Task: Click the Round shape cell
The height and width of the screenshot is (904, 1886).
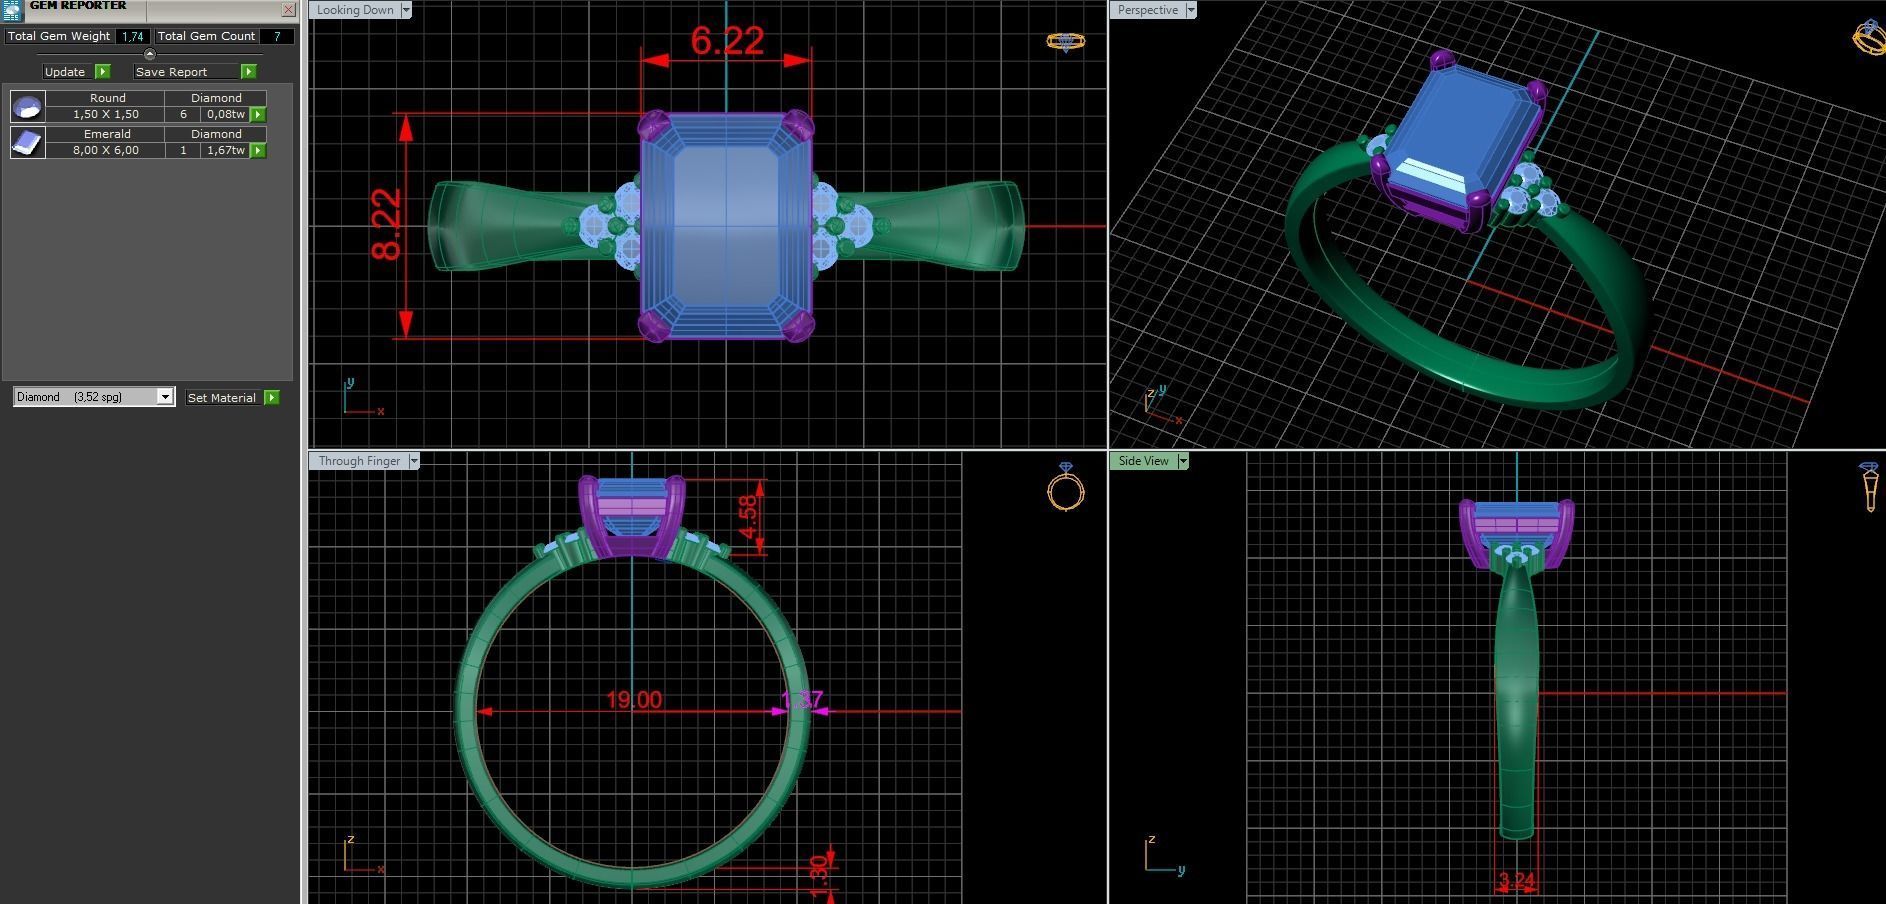Action: pyautogui.click(x=106, y=98)
